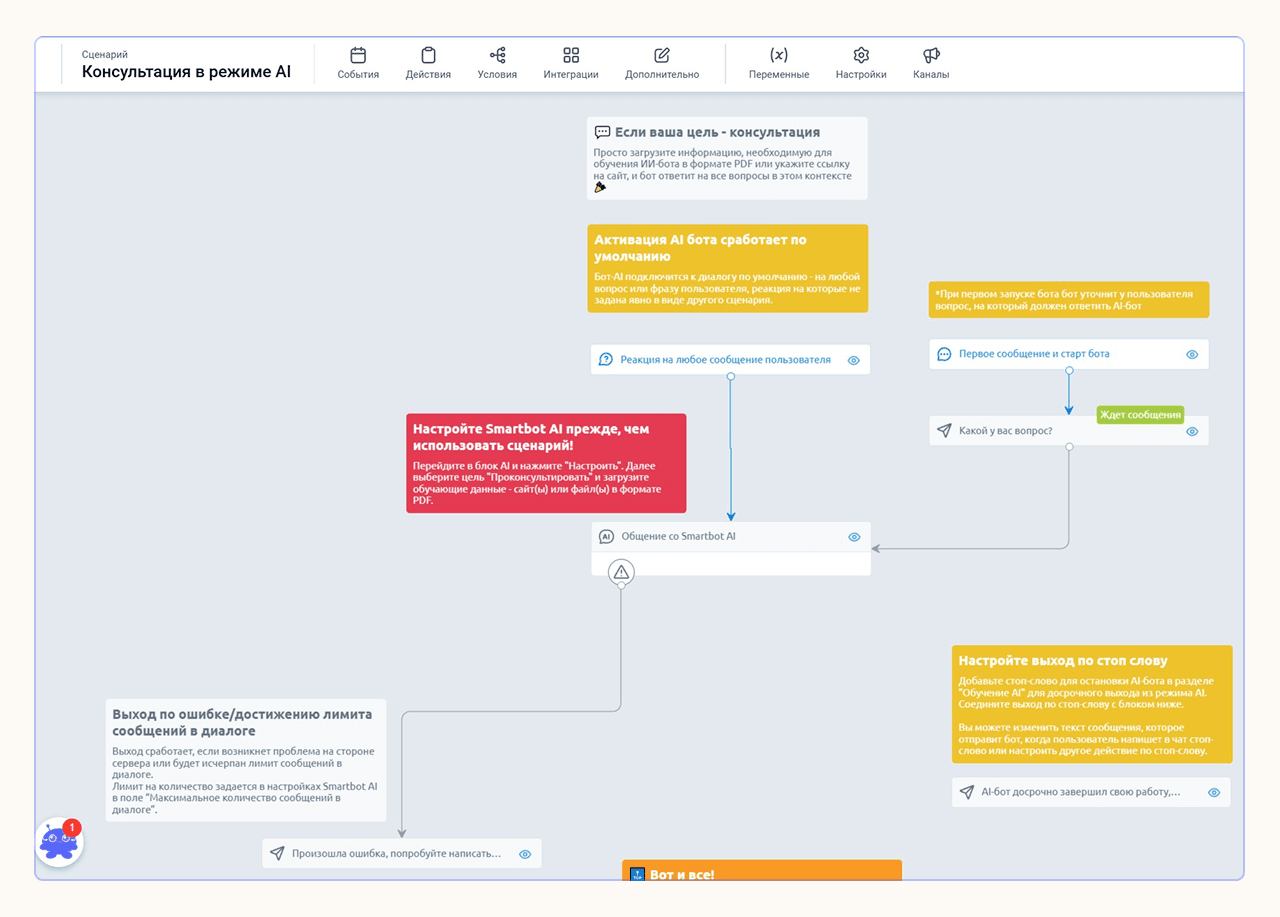The height and width of the screenshot is (917, 1280).
Task: Open the Интеграции grid menu
Action: tap(571, 64)
